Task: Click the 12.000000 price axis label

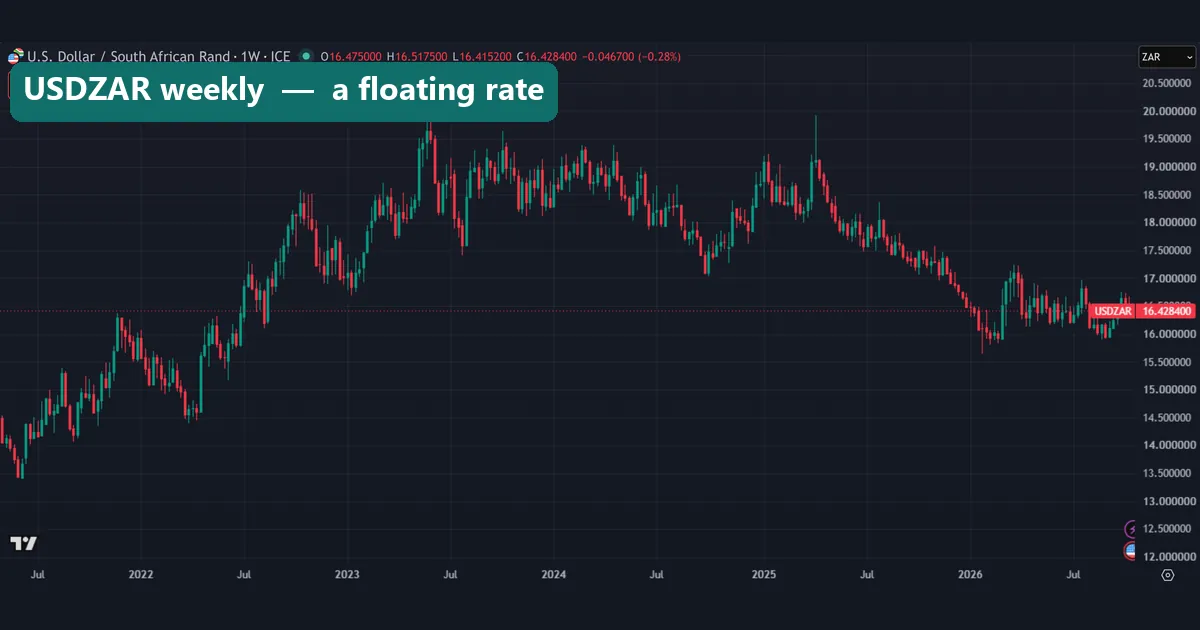Action: coord(1168,556)
